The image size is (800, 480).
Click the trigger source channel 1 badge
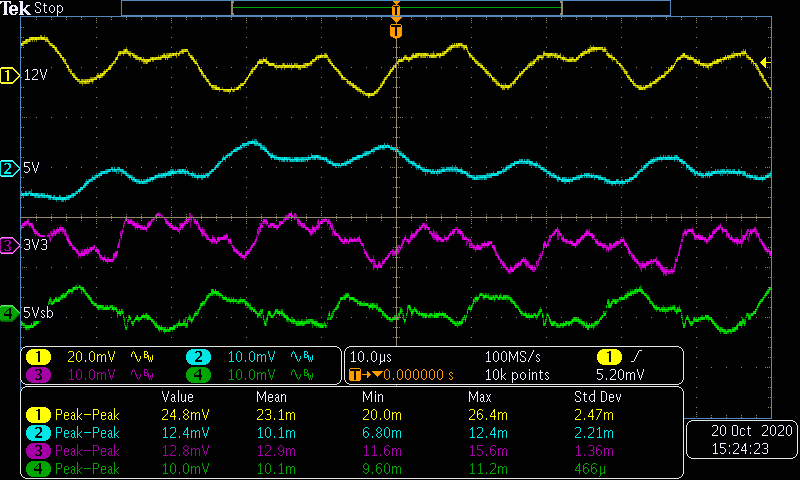tap(609, 357)
